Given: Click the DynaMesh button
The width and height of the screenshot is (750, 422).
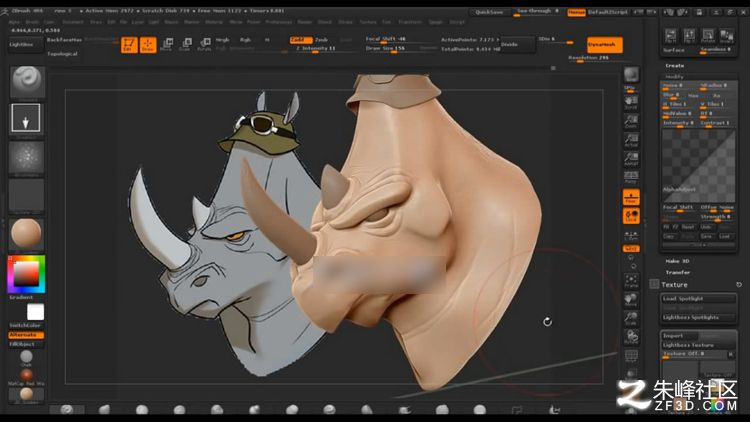Looking at the screenshot, I should [605, 44].
